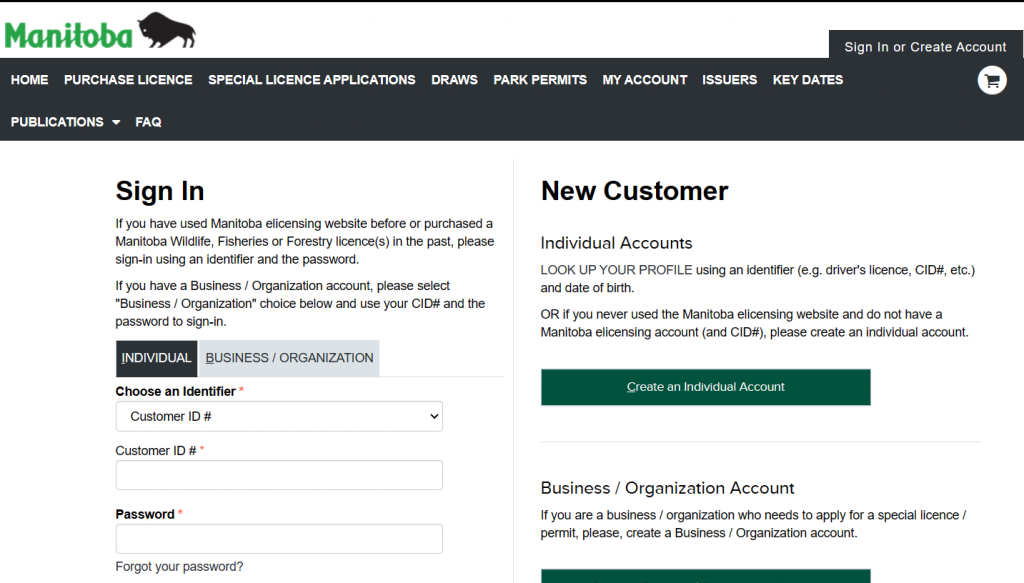Focus the Customer ID # input field
Screen dimensions: 1024x583
click(279, 475)
